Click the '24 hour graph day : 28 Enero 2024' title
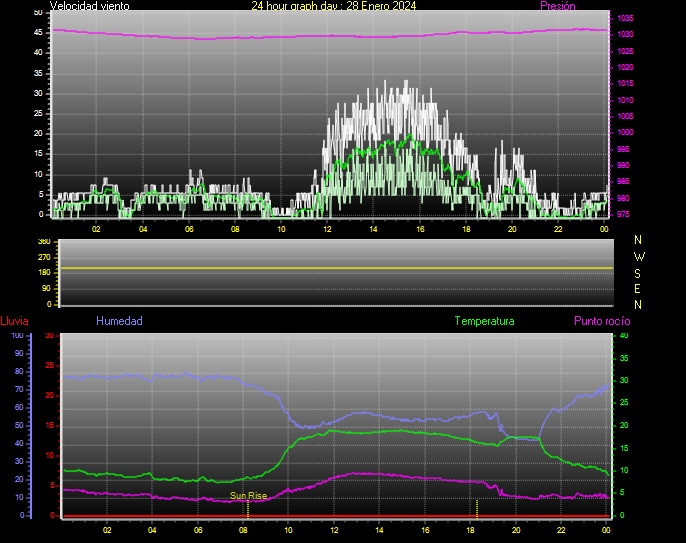Viewport: 686px width, 543px height. click(333, 6)
